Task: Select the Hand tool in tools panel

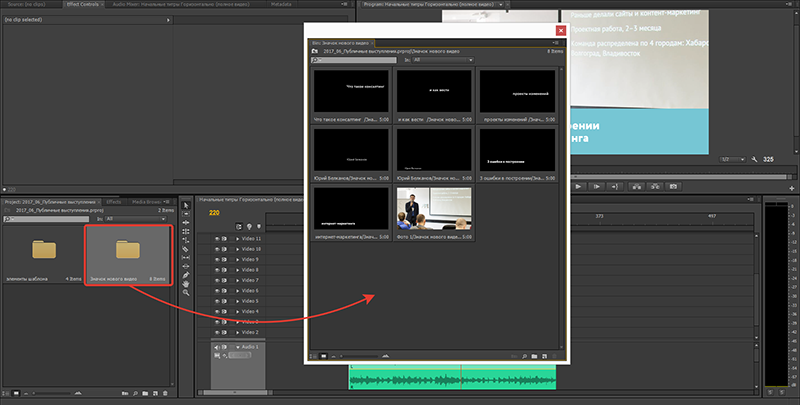Action: [x=186, y=284]
